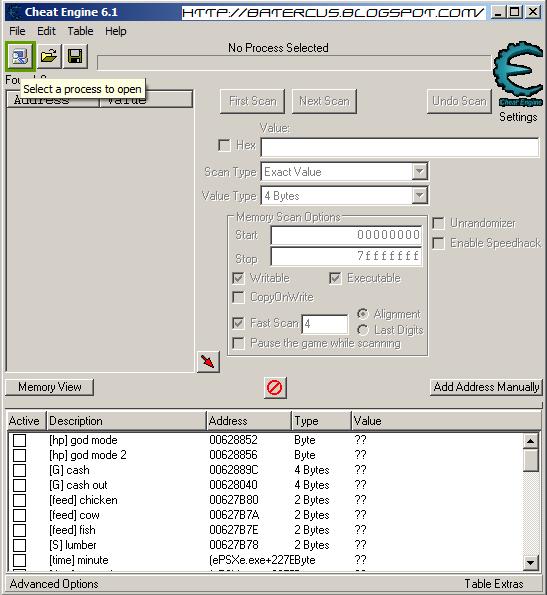Toggle the Executable checkbox

[335, 278]
